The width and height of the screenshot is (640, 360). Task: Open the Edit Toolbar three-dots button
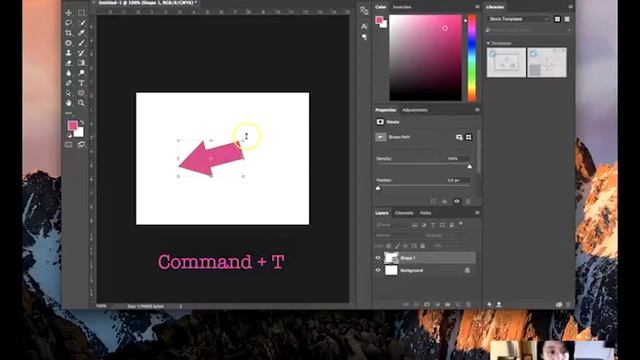point(69,113)
